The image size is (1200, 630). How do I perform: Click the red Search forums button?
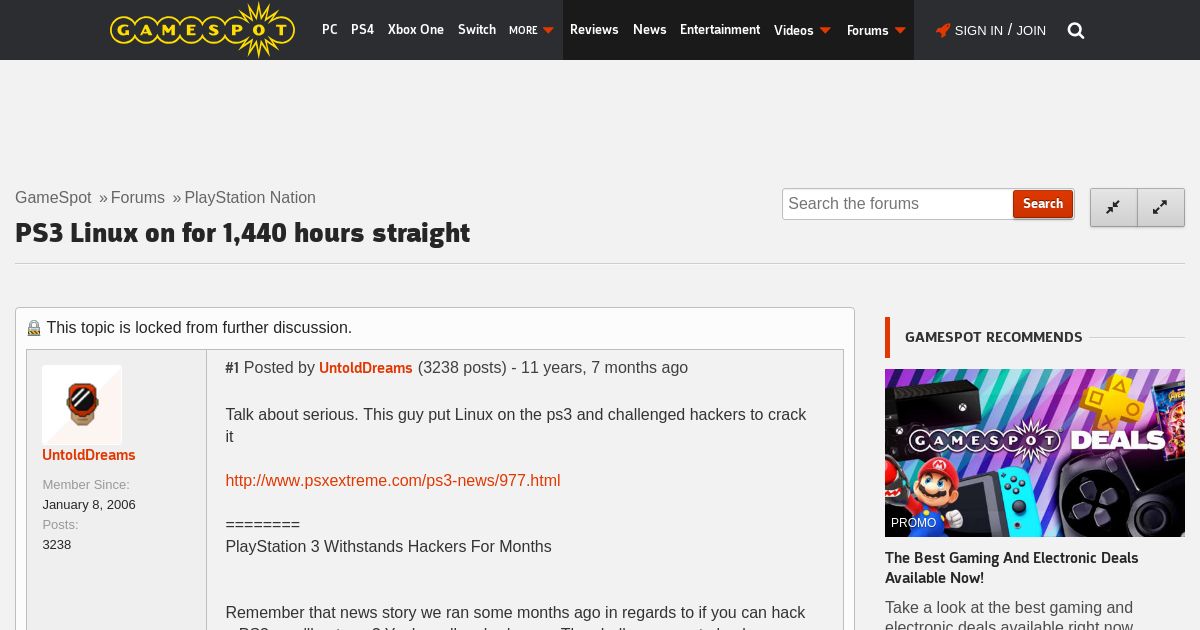(x=1043, y=204)
